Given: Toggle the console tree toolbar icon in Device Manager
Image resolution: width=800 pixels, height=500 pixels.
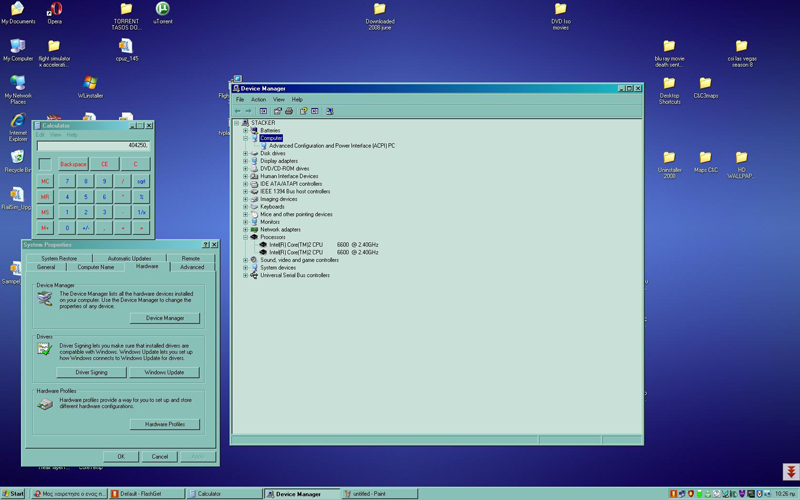Looking at the screenshot, I should pyautogui.click(x=263, y=111).
